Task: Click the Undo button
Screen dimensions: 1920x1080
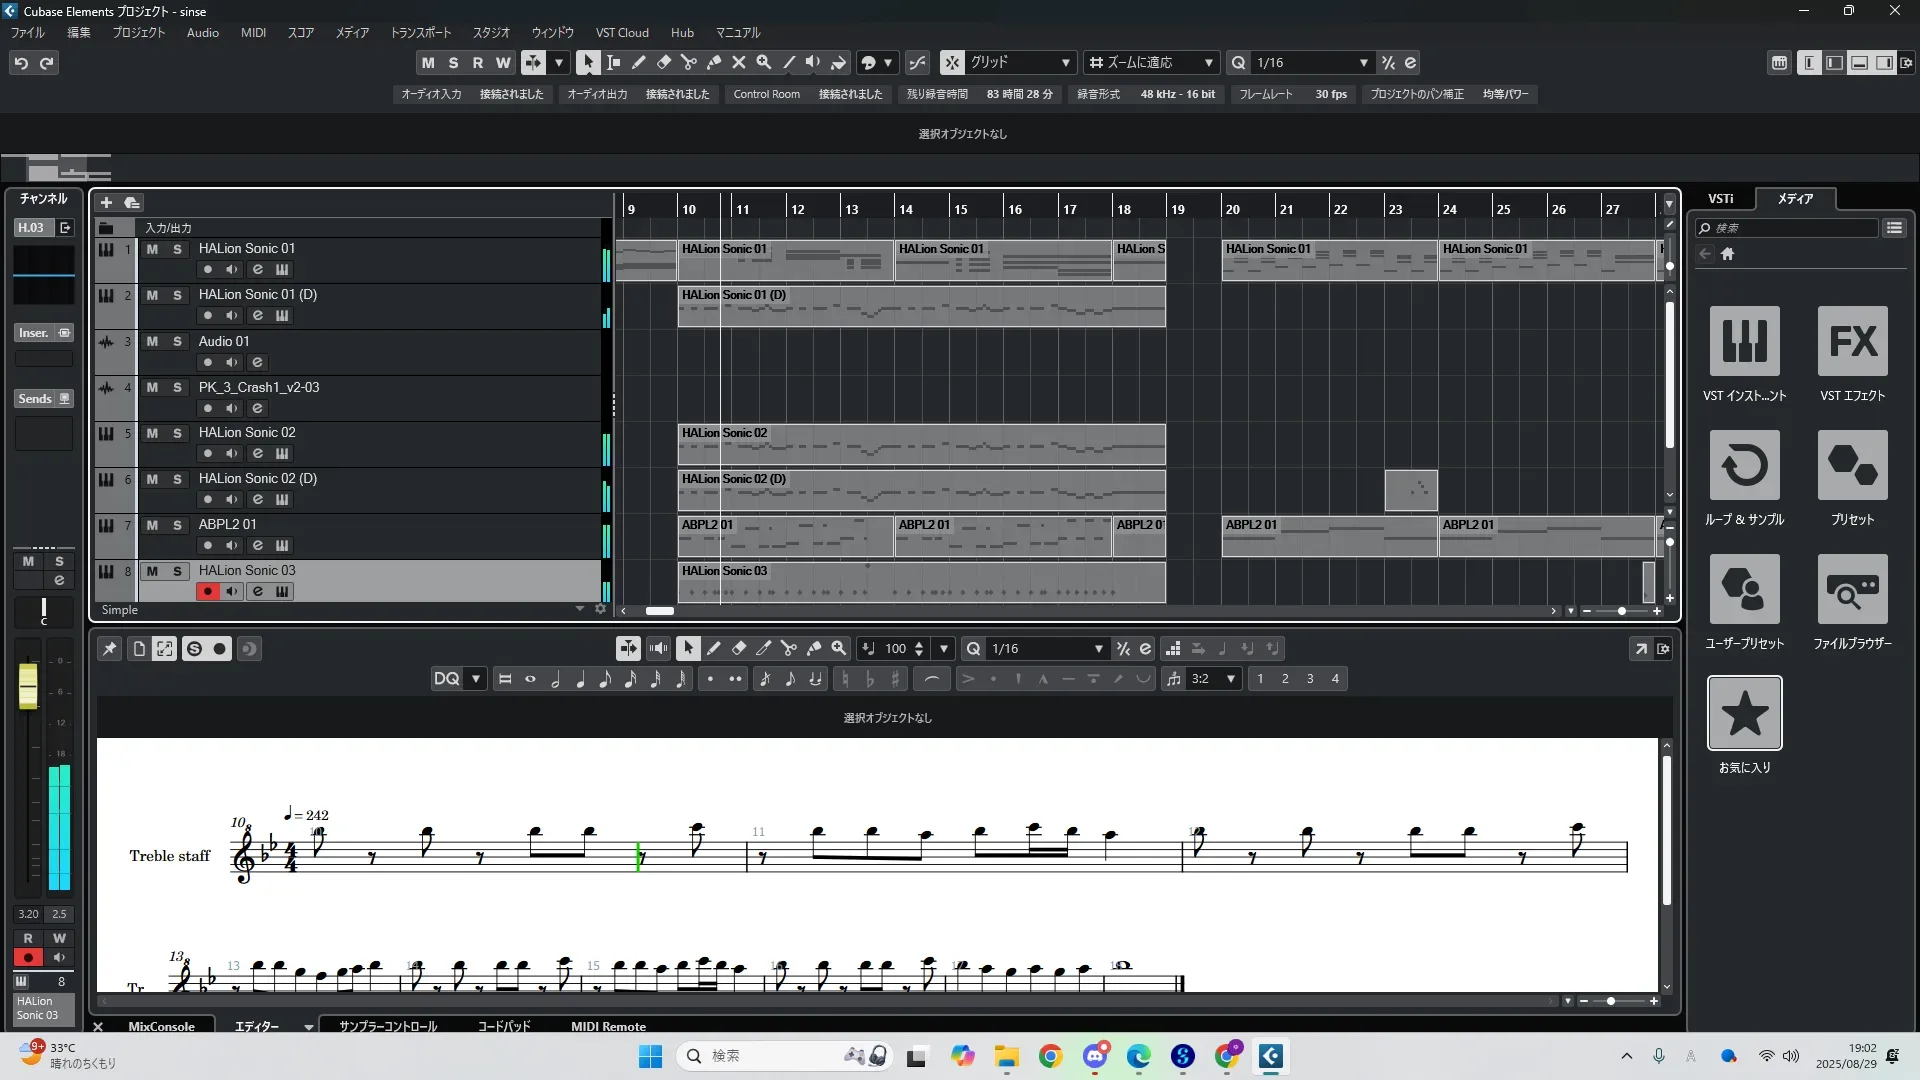Action: [21, 63]
